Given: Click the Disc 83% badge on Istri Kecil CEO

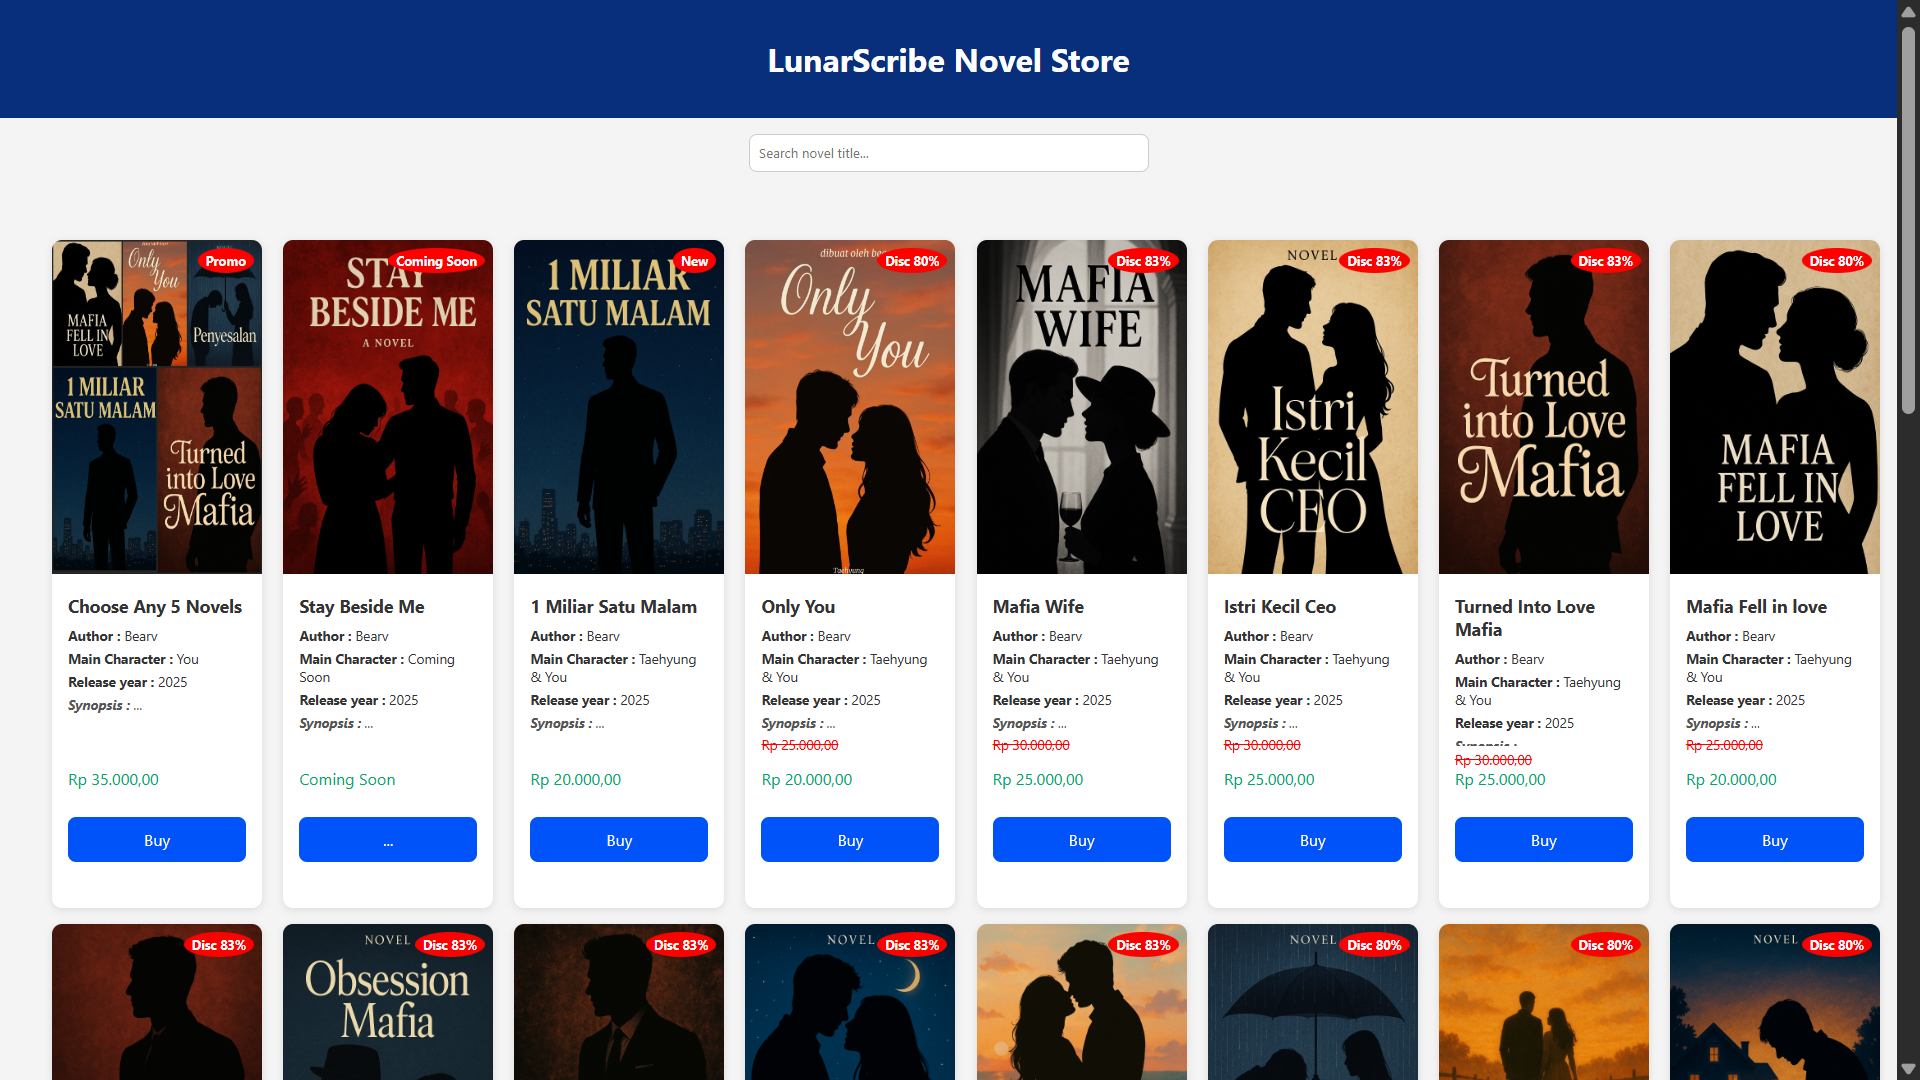Looking at the screenshot, I should [x=1374, y=261].
